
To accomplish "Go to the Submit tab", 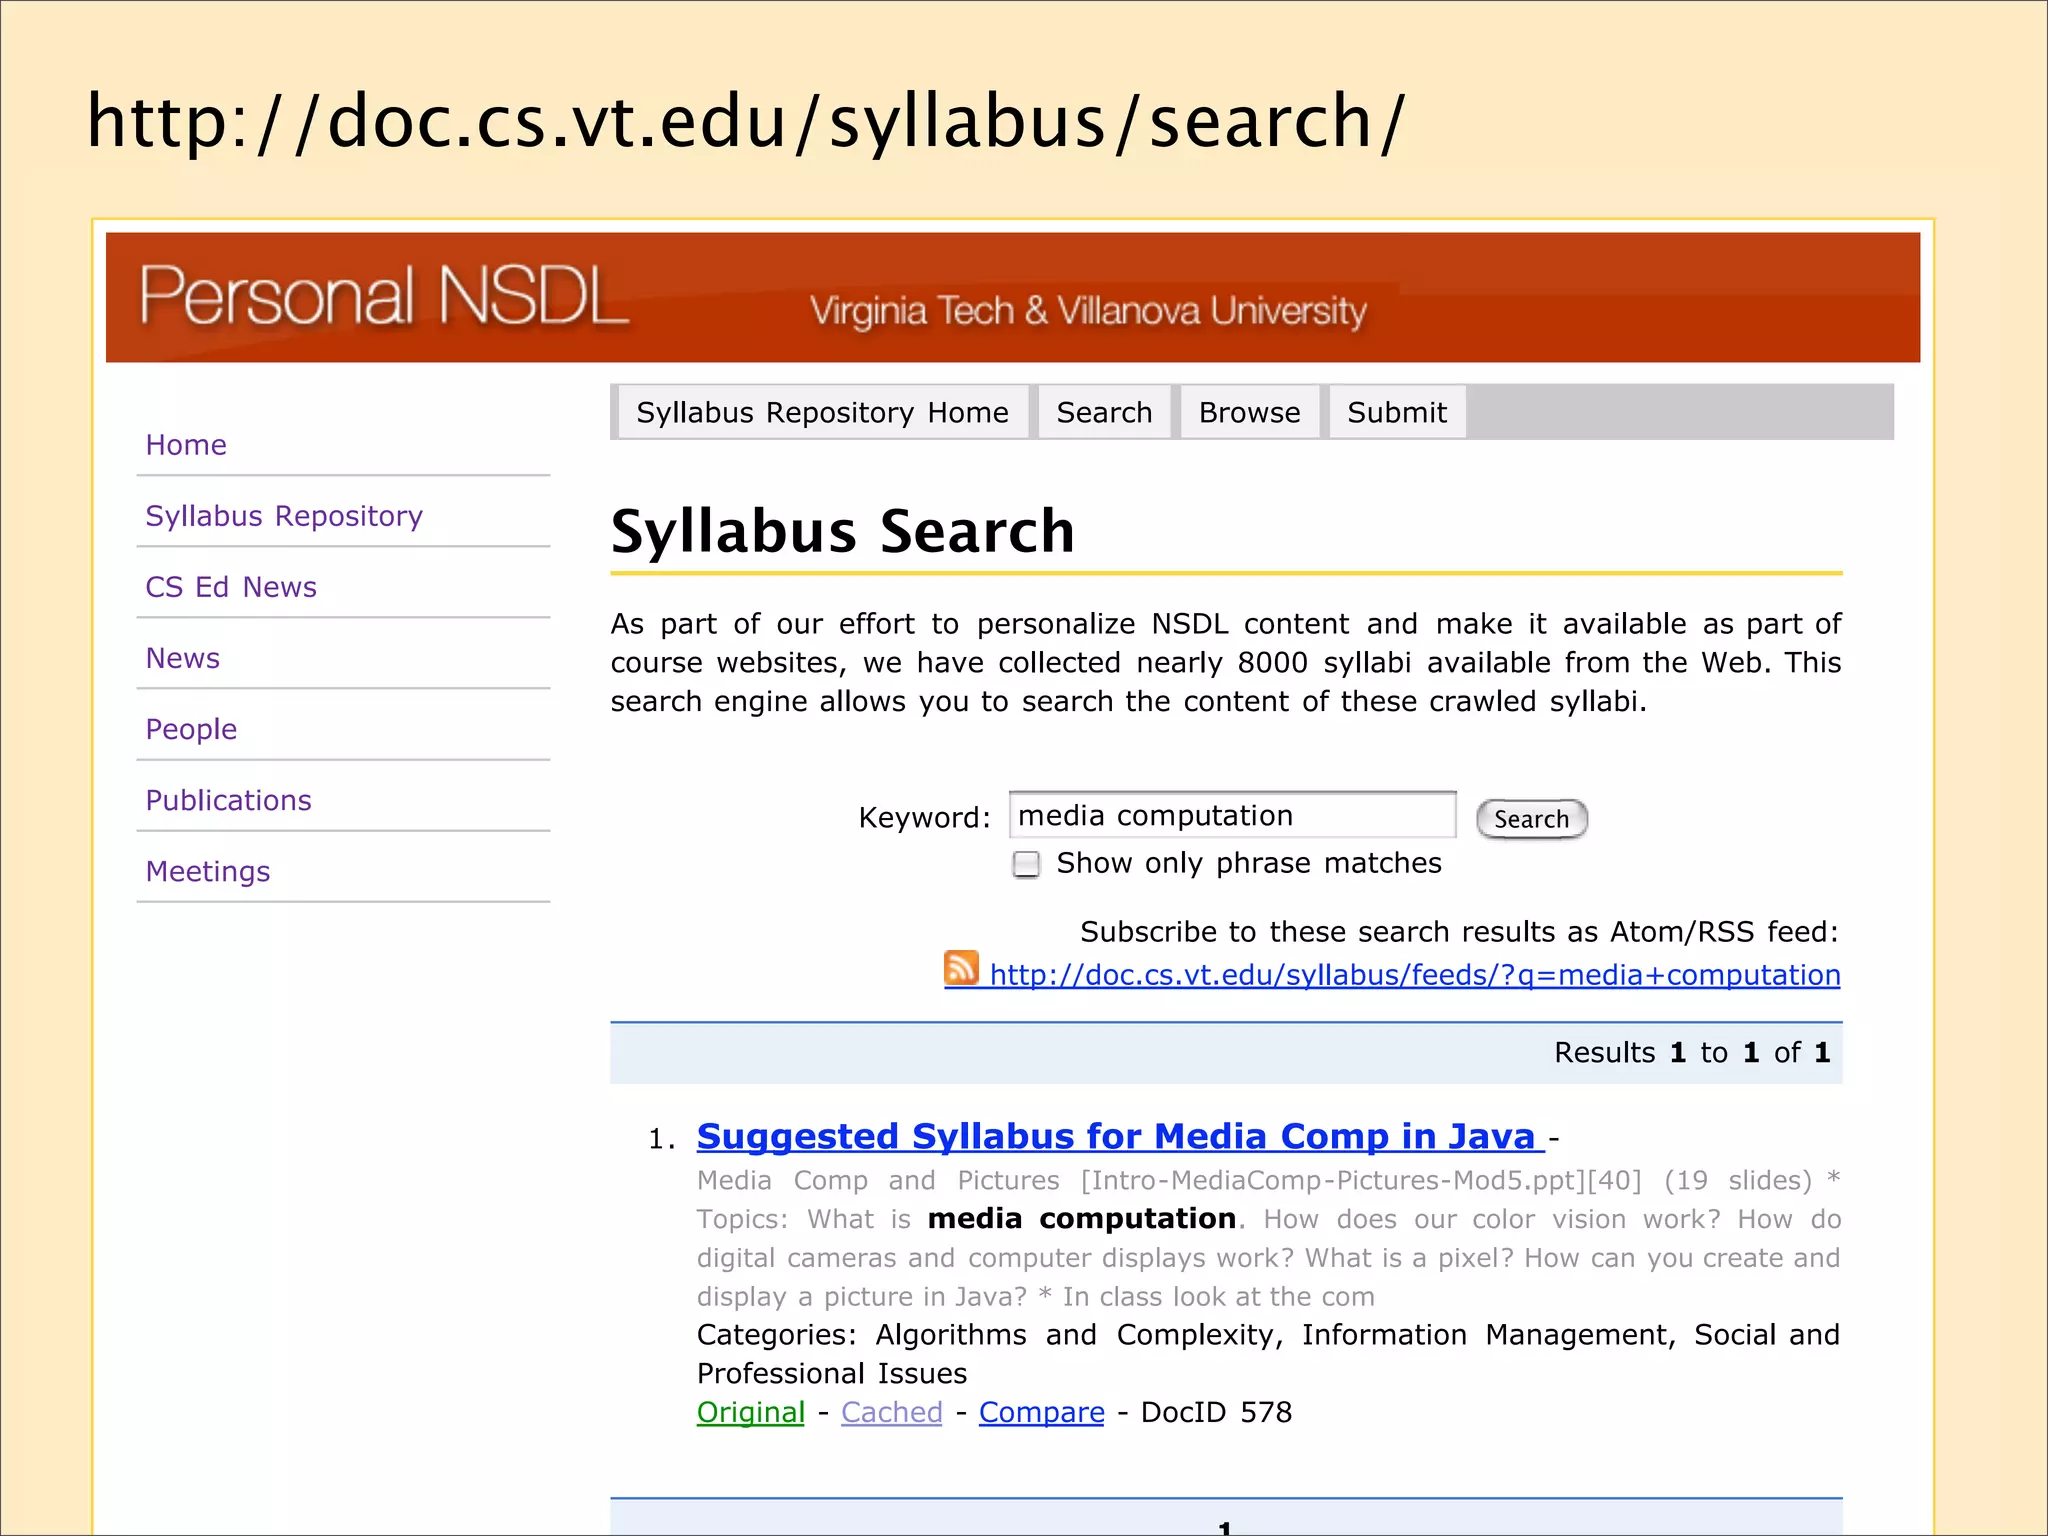I will 1397,412.
